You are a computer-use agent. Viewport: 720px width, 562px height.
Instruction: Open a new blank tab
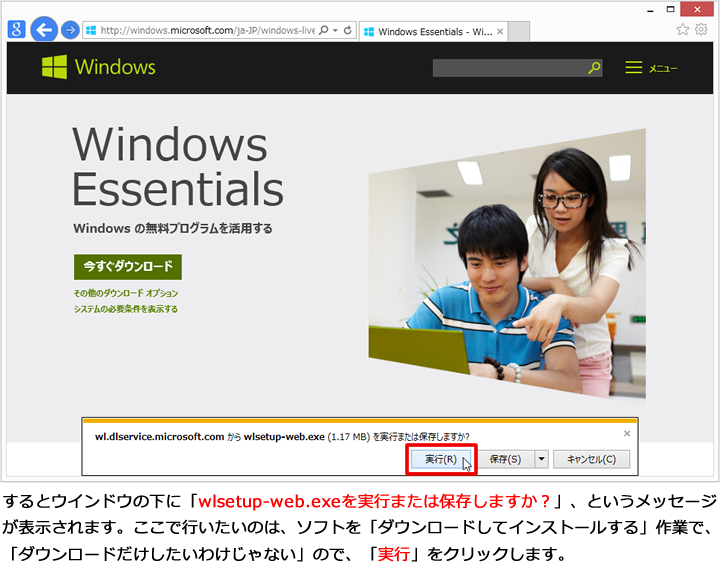point(519,32)
